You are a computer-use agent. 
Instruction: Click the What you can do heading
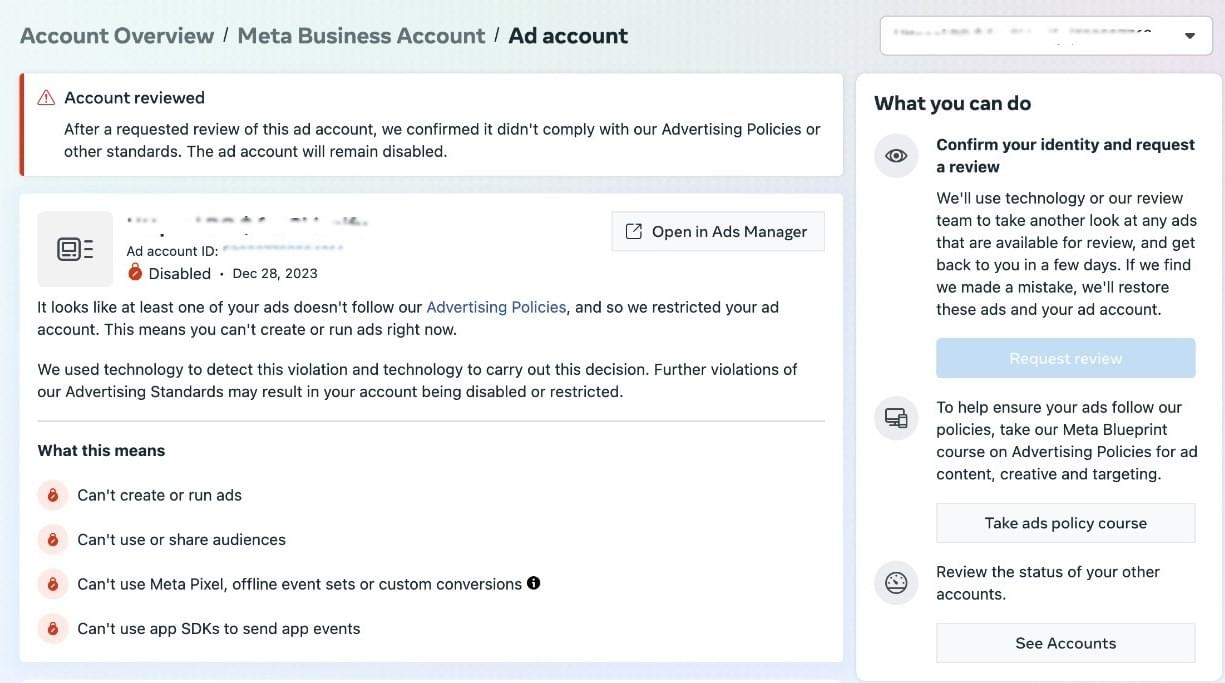(952, 103)
